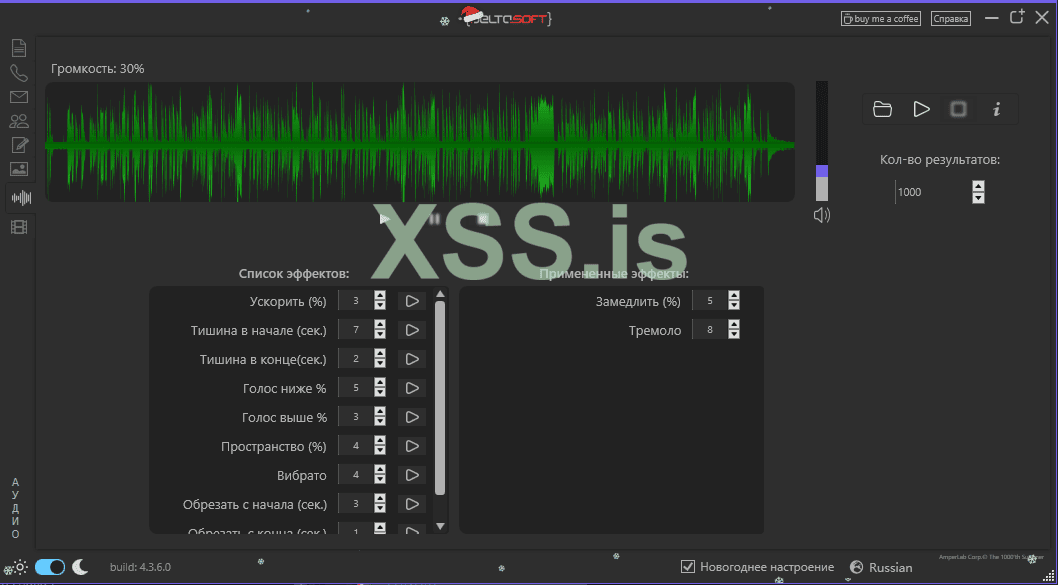The width and height of the screenshot is (1058, 585).
Task: Click inside the green waveform display
Action: 420,142
